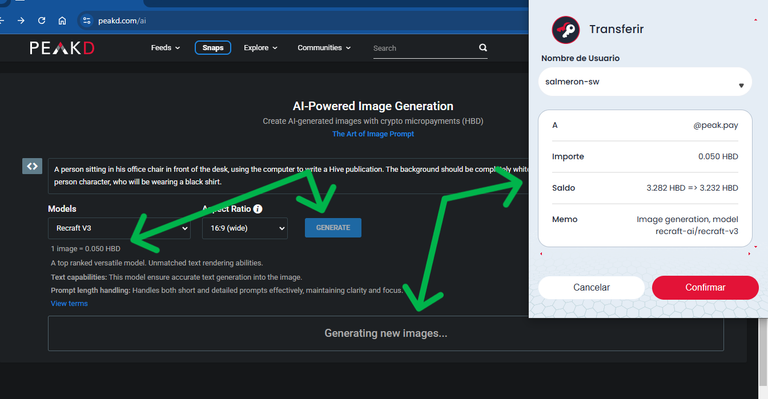Click the '1 image = 0.050 HBD' text
Viewport: 768px width, 399px height.
(x=85, y=249)
